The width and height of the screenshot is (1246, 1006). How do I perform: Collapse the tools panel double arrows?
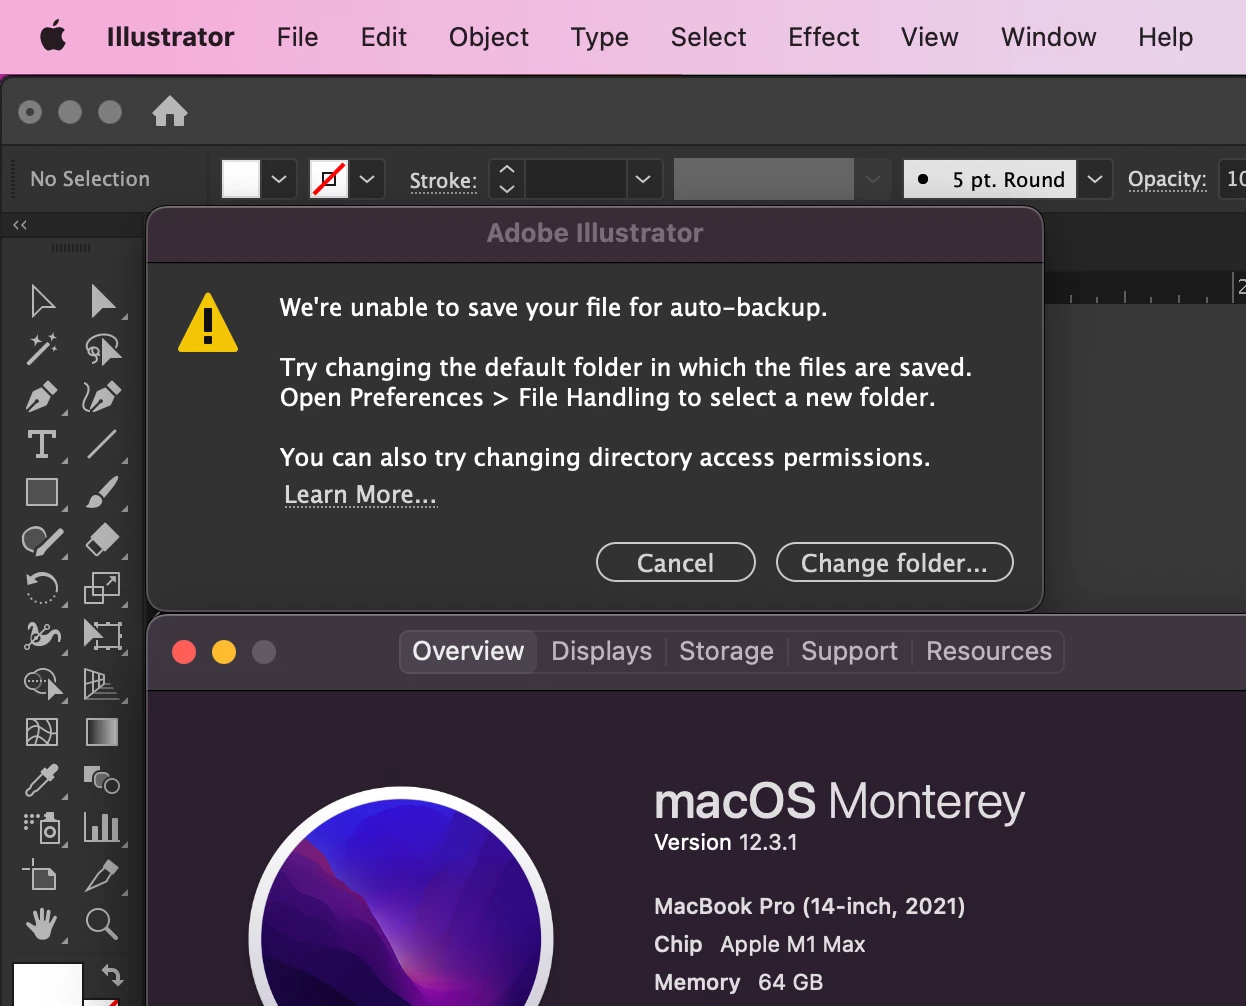tap(20, 225)
